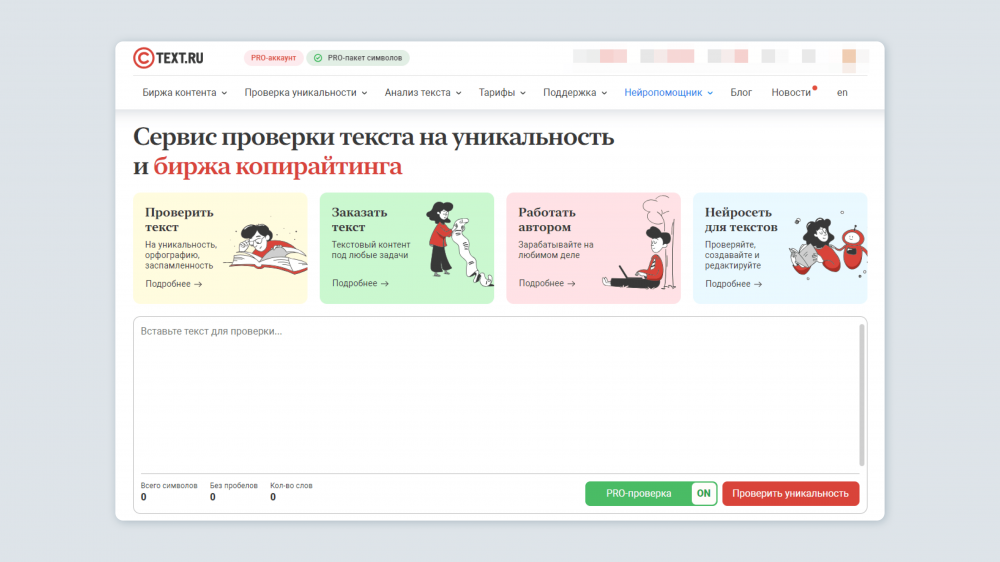
Task: Open the Новости page
Action: [x=791, y=92]
